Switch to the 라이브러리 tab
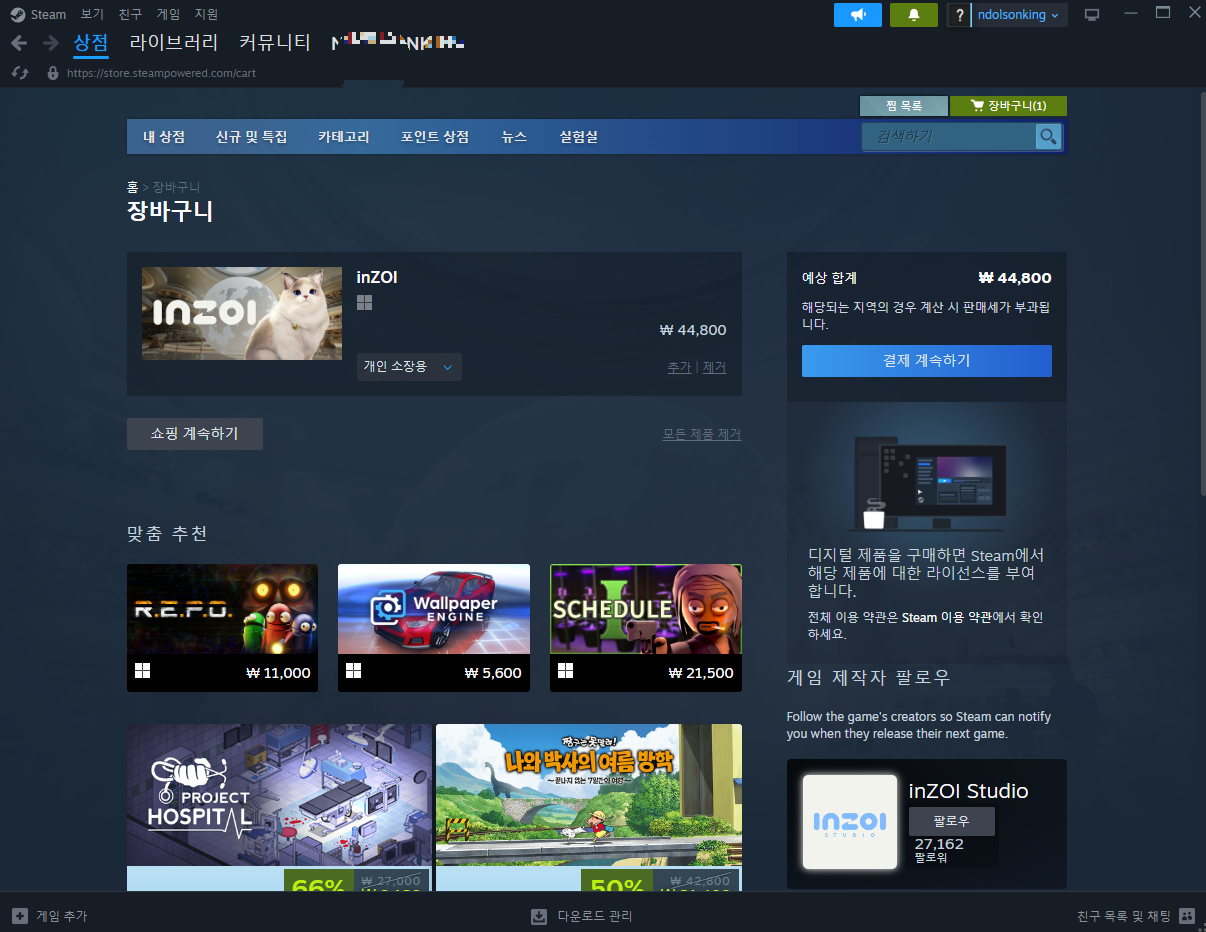 tap(174, 43)
